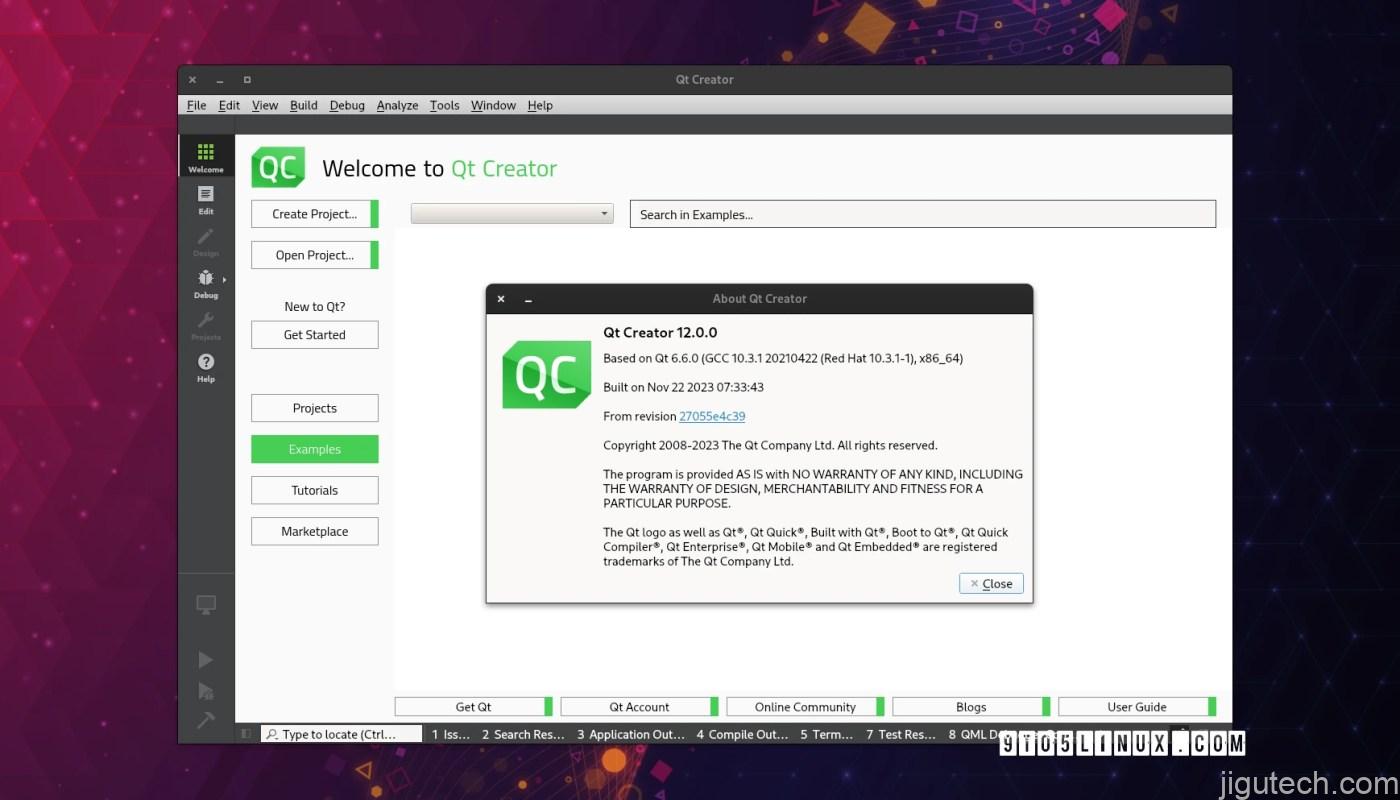The height and width of the screenshot is (800, 1400).
Task: Expand the Debug mode arrow
Action: [x=224, y=280]
